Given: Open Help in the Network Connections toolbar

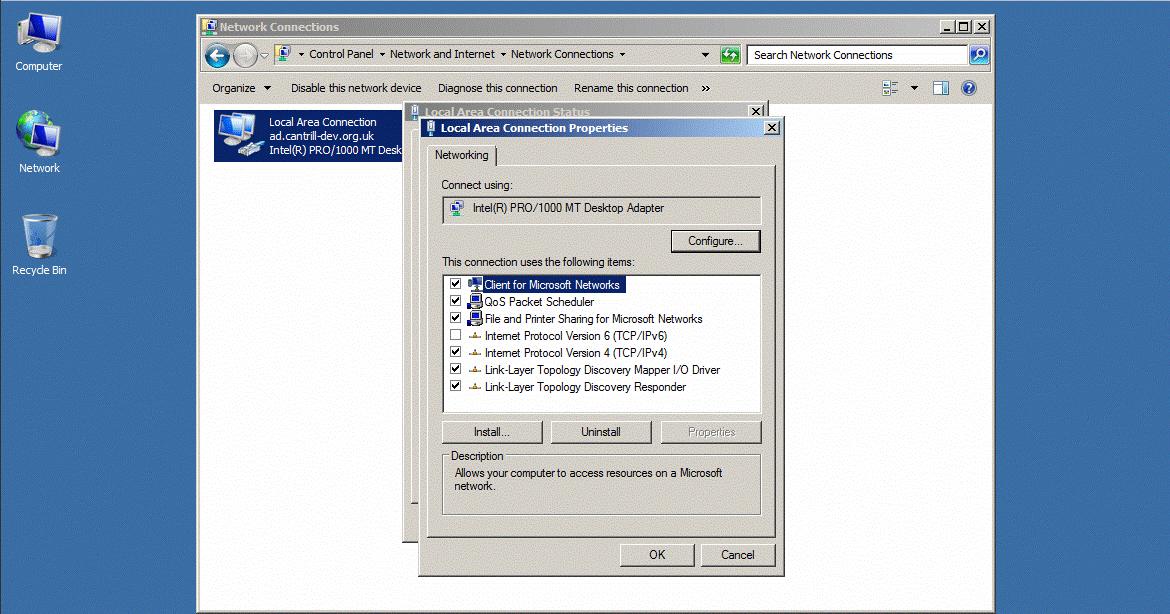Looking at the screenshot, I should (x=967, y=88).
